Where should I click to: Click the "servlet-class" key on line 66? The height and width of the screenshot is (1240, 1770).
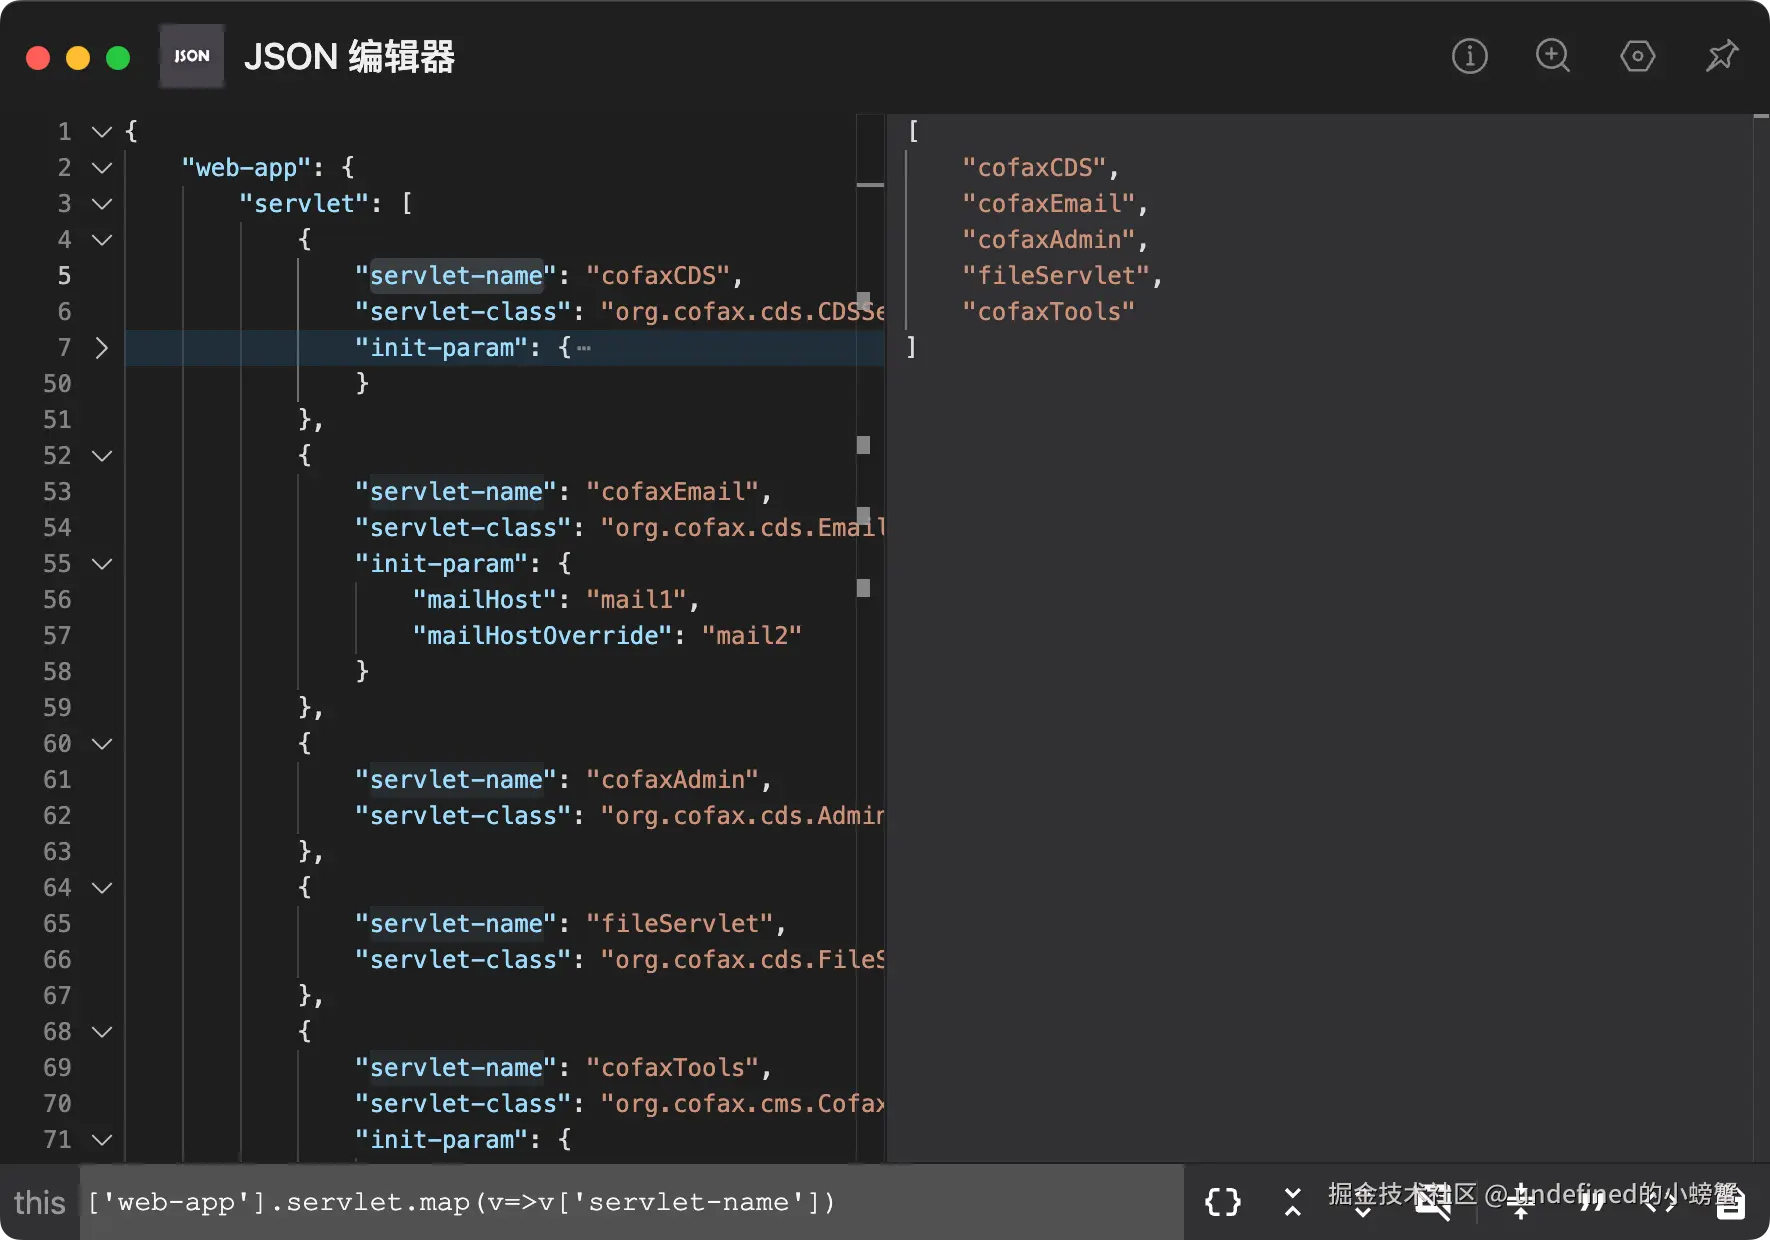pyautogui.click(x=463, y=959)
